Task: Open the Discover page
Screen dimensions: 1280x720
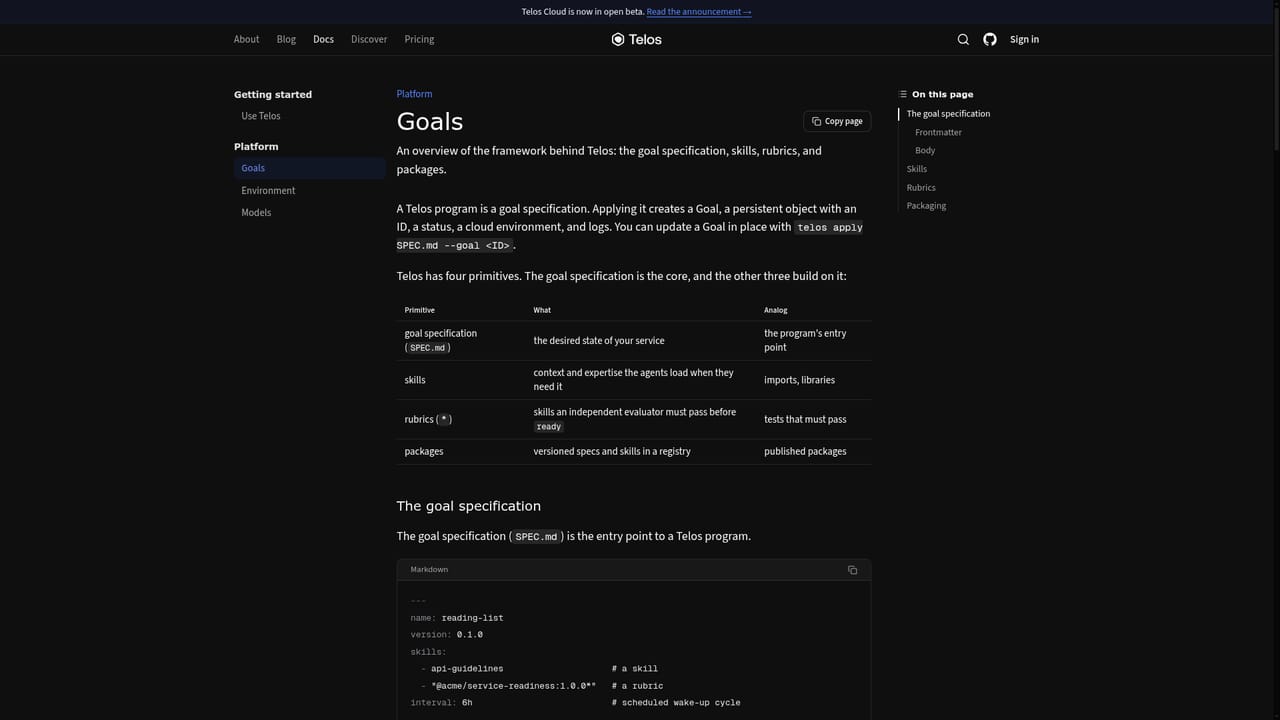Action: (x=369, y=39)
